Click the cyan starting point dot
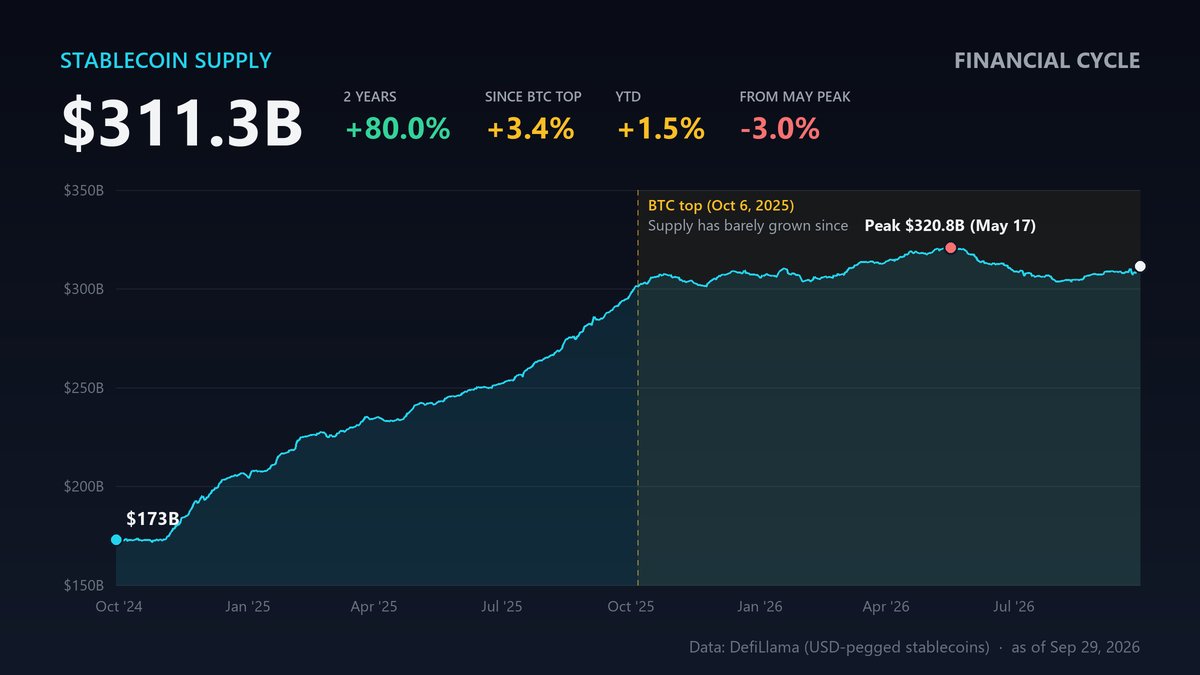The height and width of the screenshot is (675, 1200). pos(116,540)
